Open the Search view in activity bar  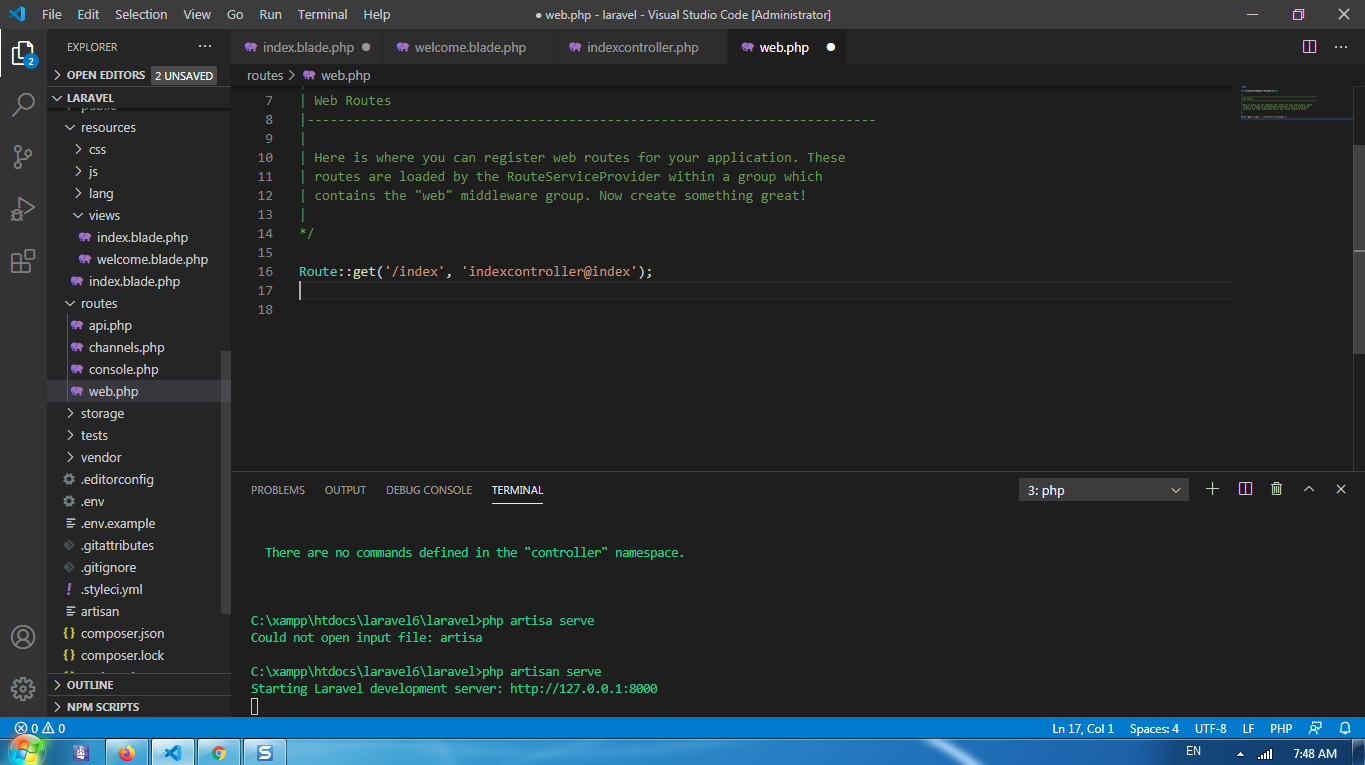pyautogui.click(x=23, y=105)
